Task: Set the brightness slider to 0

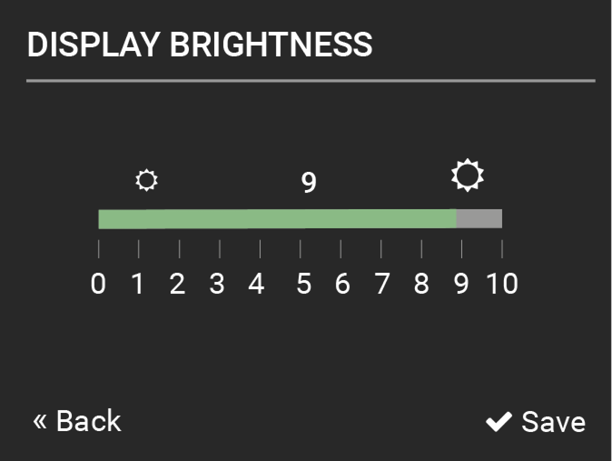Action: tap(98, 283)
